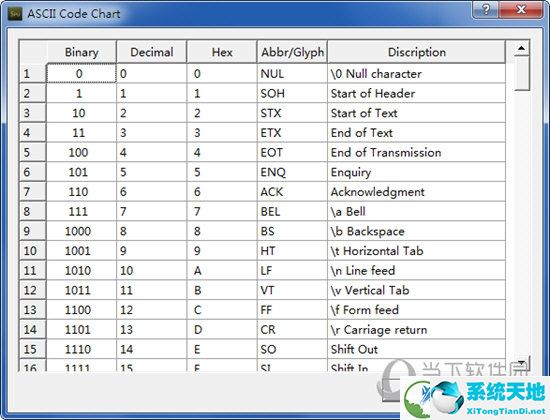Select the Horizontal Tab description cell
This screenshot has height=420, width=550.
point(417,251)
